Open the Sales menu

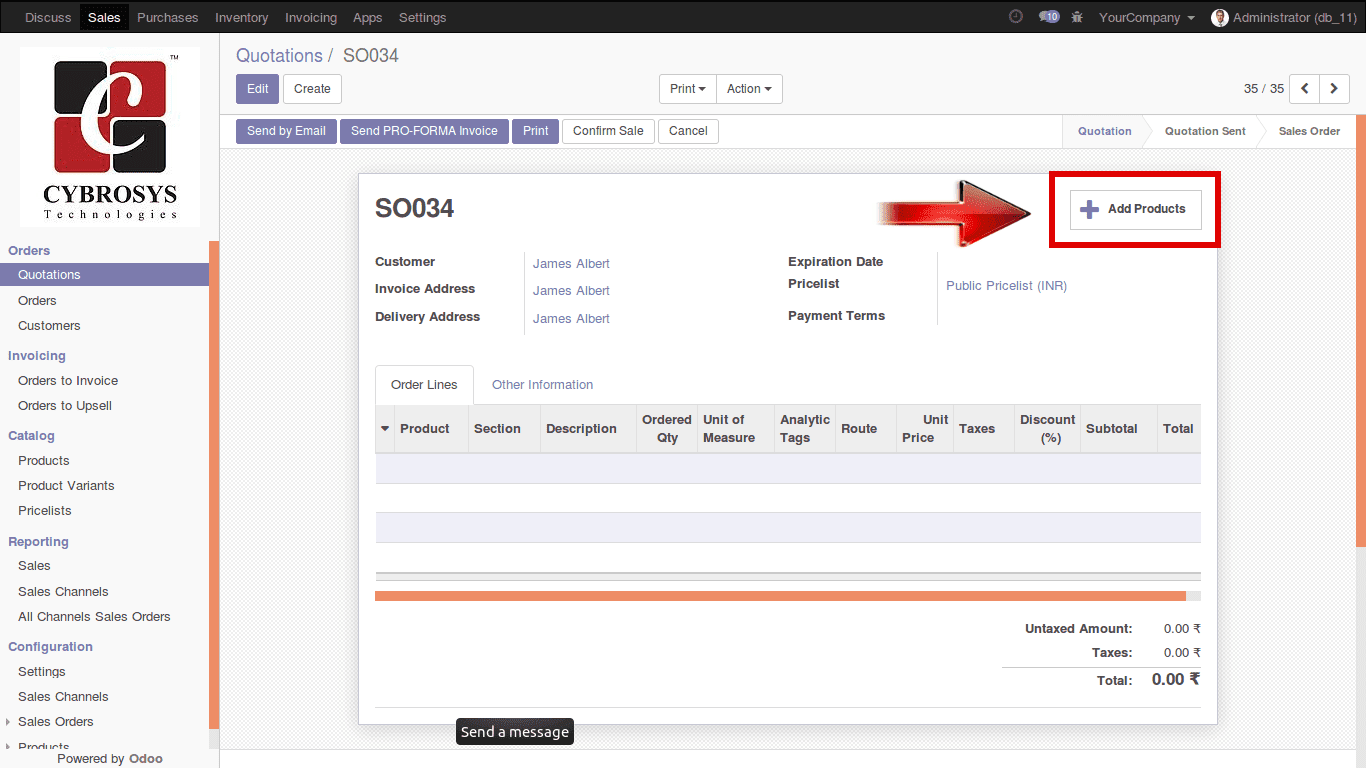pyautogui.click(x=104, y=18)
